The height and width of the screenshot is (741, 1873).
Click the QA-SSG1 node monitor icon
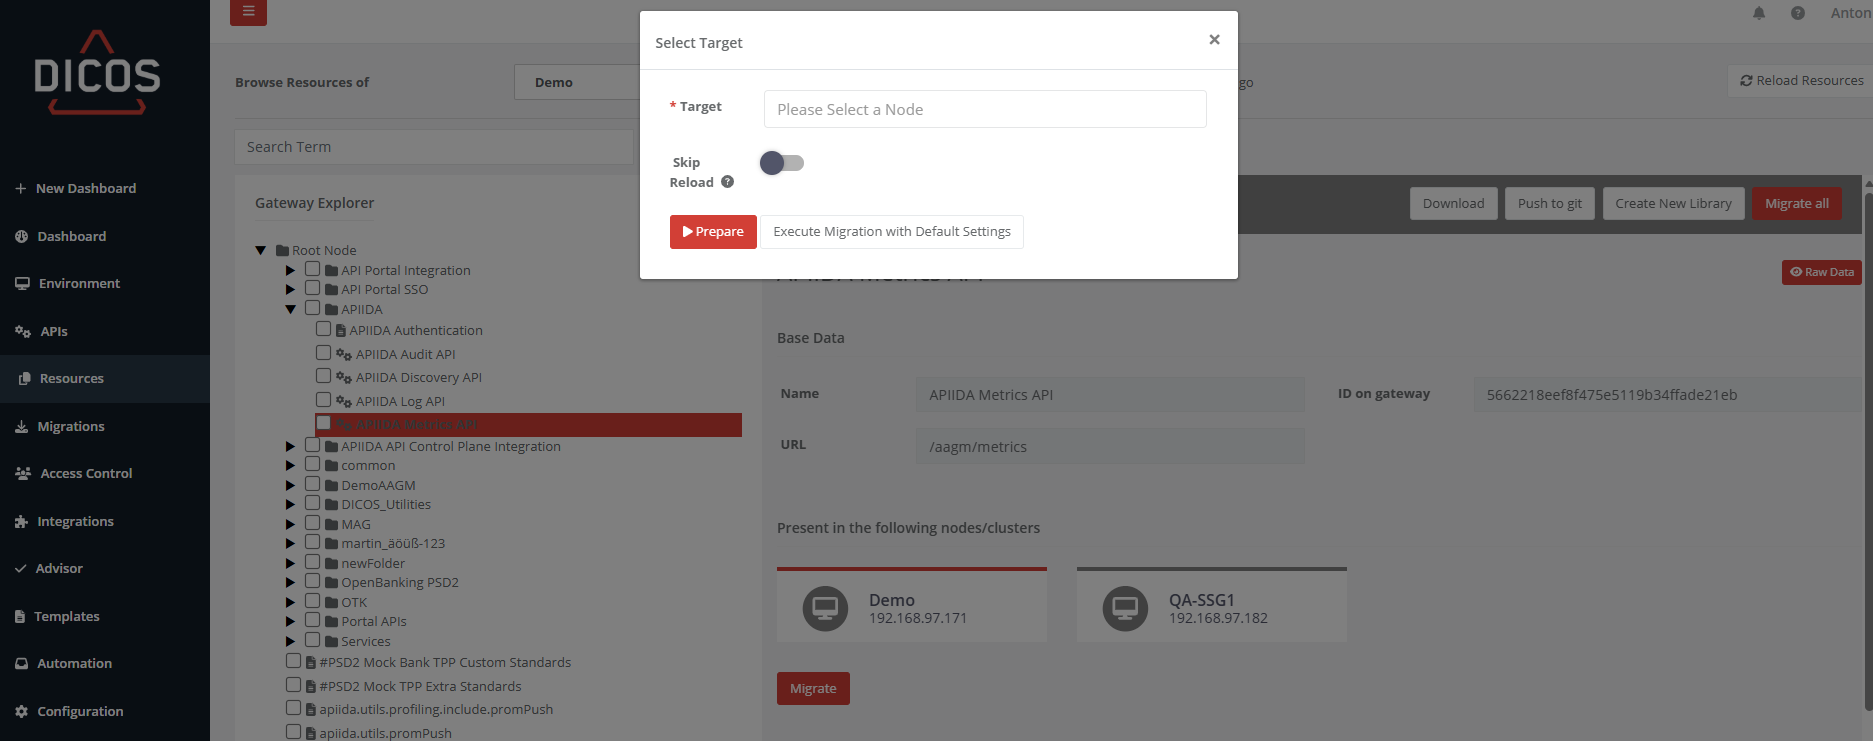pyautogui.click(x=1125, y=608)
